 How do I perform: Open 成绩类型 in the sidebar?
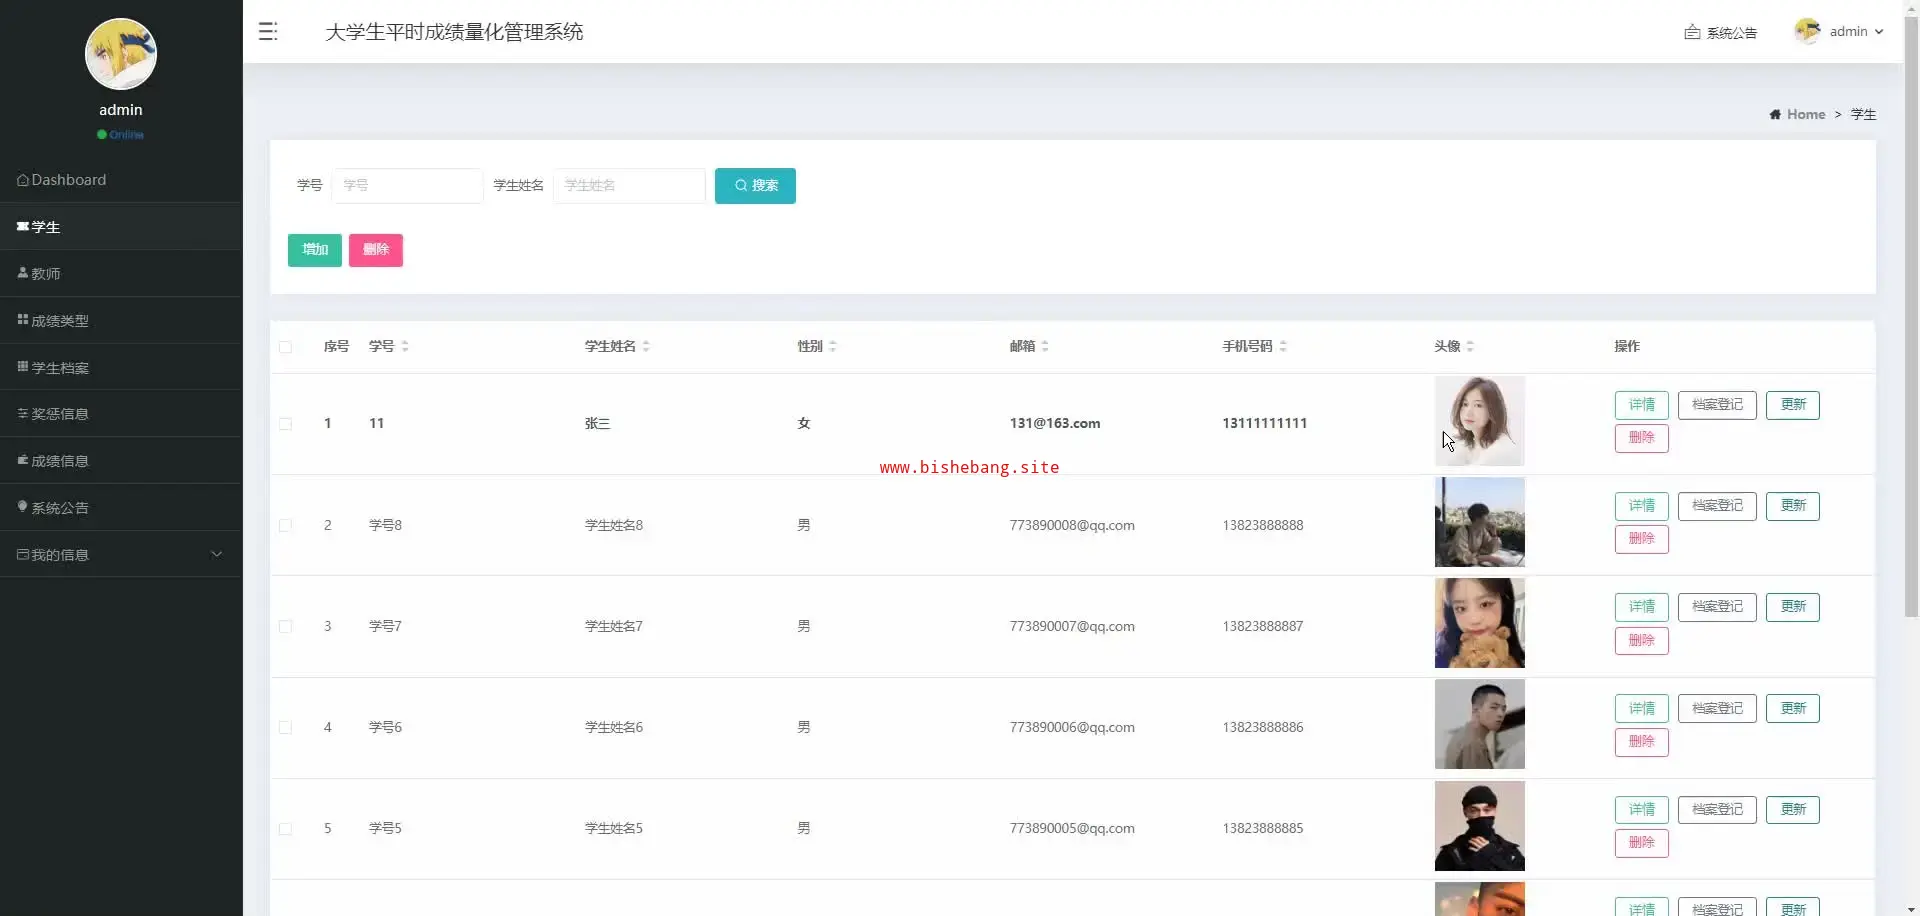(x=121, y=320)
